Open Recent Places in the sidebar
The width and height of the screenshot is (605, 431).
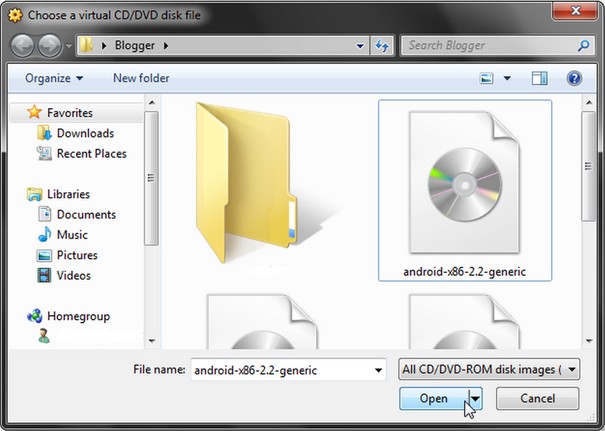coord(91,154)
